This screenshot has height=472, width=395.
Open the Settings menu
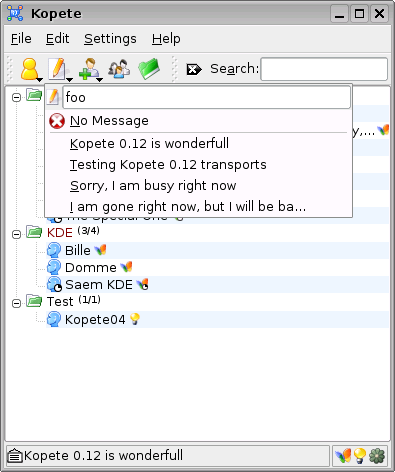[x=110, y=39]
